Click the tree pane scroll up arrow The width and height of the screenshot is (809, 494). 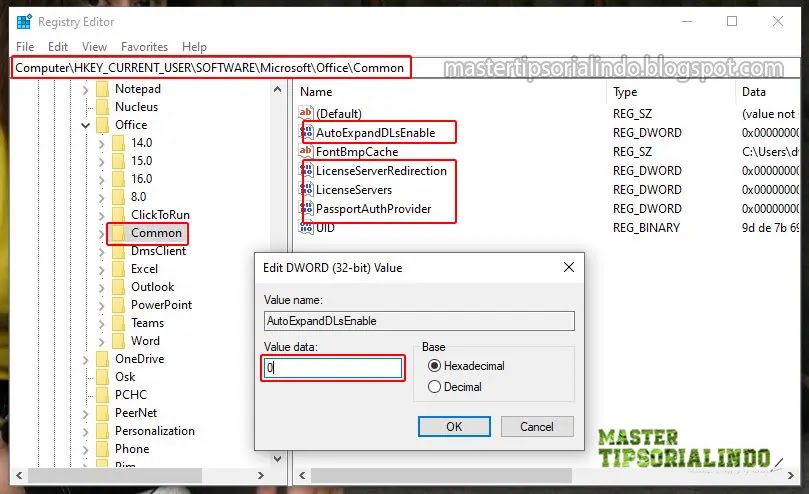click(278, 89)
